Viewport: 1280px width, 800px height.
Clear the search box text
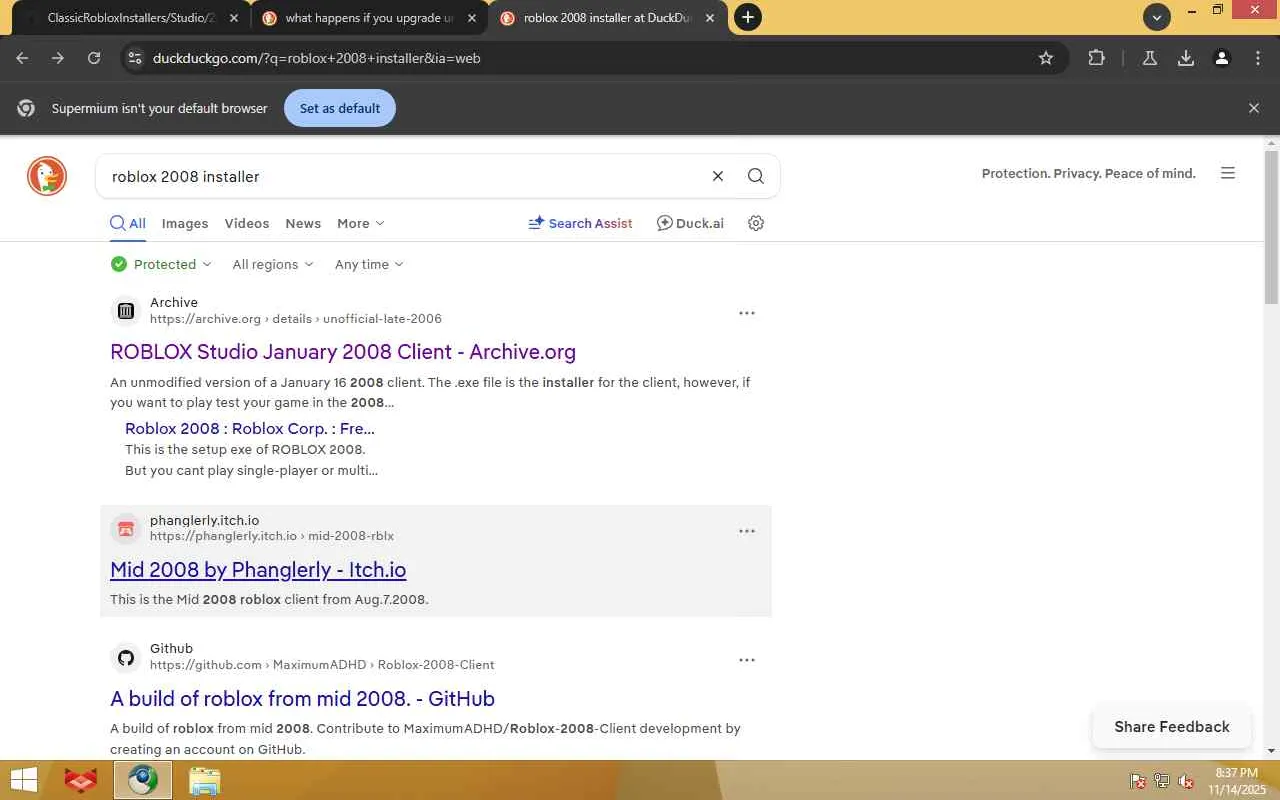click(x=717, y=176)
